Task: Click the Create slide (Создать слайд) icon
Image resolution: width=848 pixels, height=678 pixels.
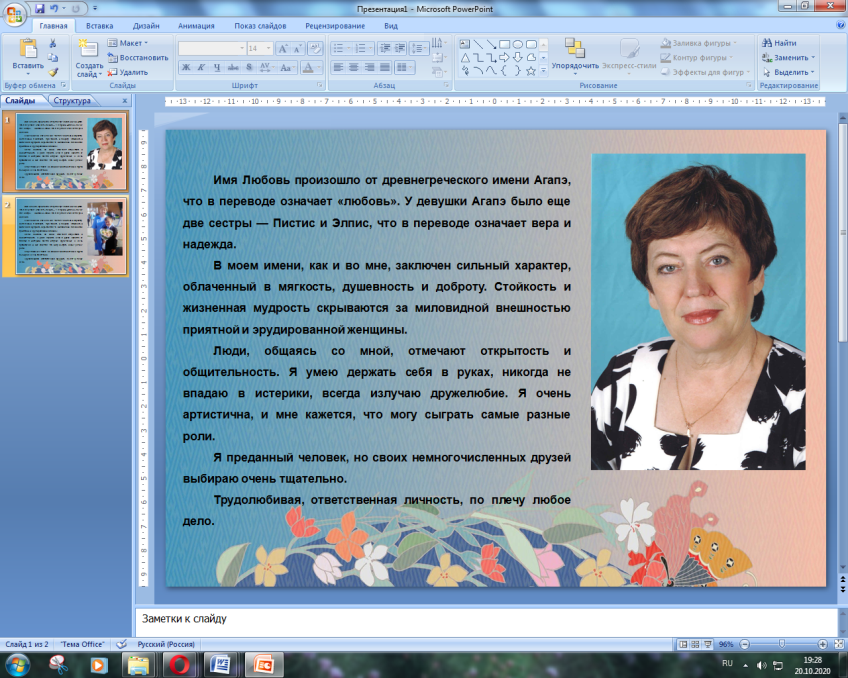Action: pyautogui.click(x=89, y=49)
